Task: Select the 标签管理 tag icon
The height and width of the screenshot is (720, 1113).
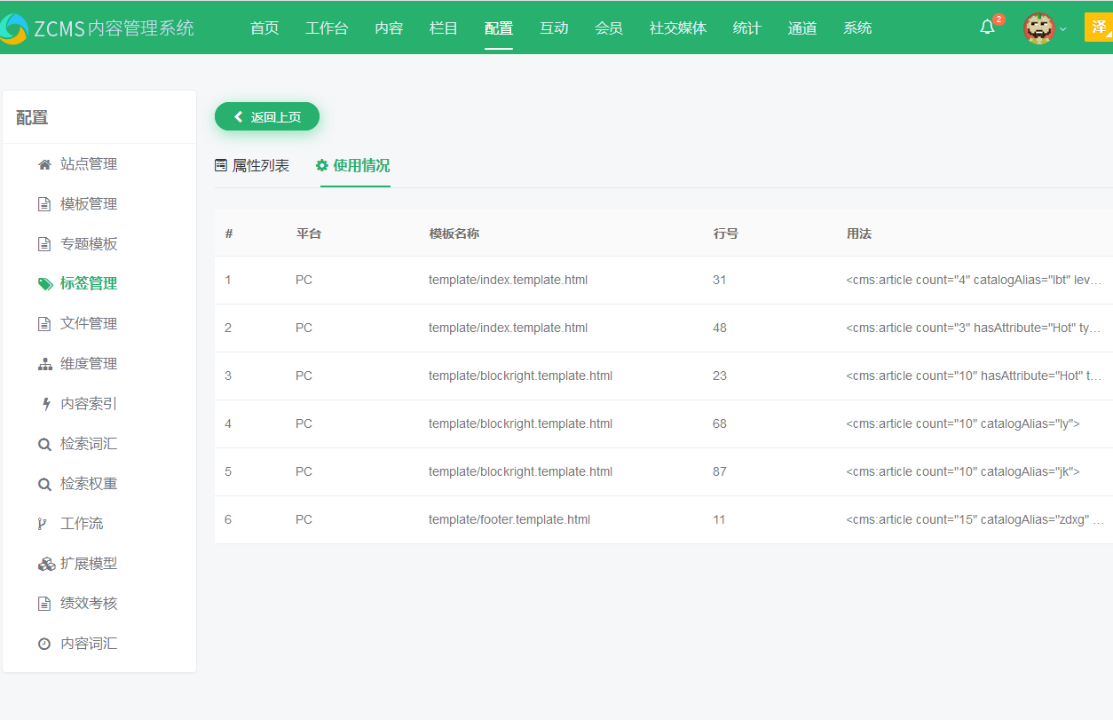Action: (43, 283)
